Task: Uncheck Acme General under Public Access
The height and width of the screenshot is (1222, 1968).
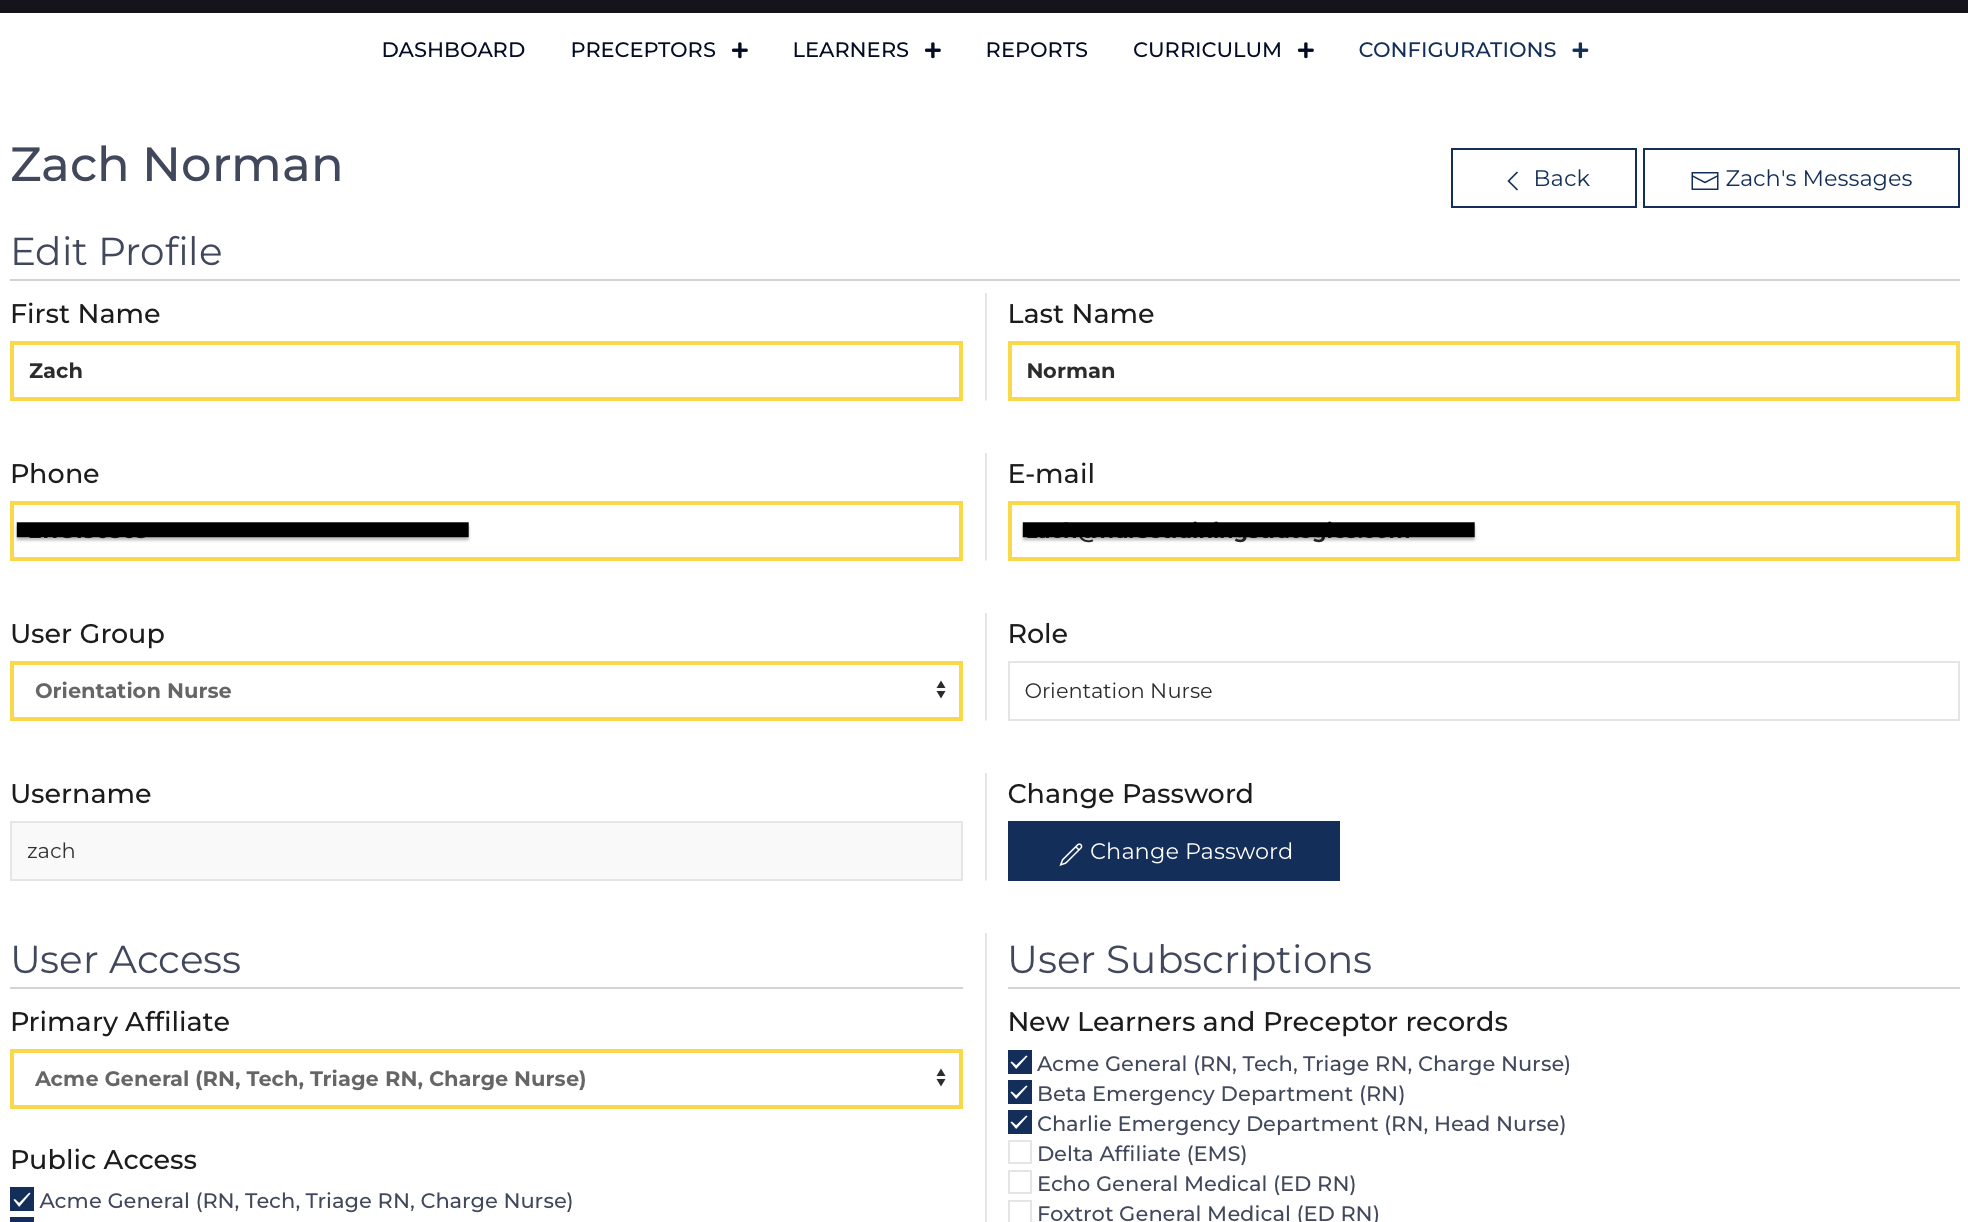Action: click(x=22, y=1199)
